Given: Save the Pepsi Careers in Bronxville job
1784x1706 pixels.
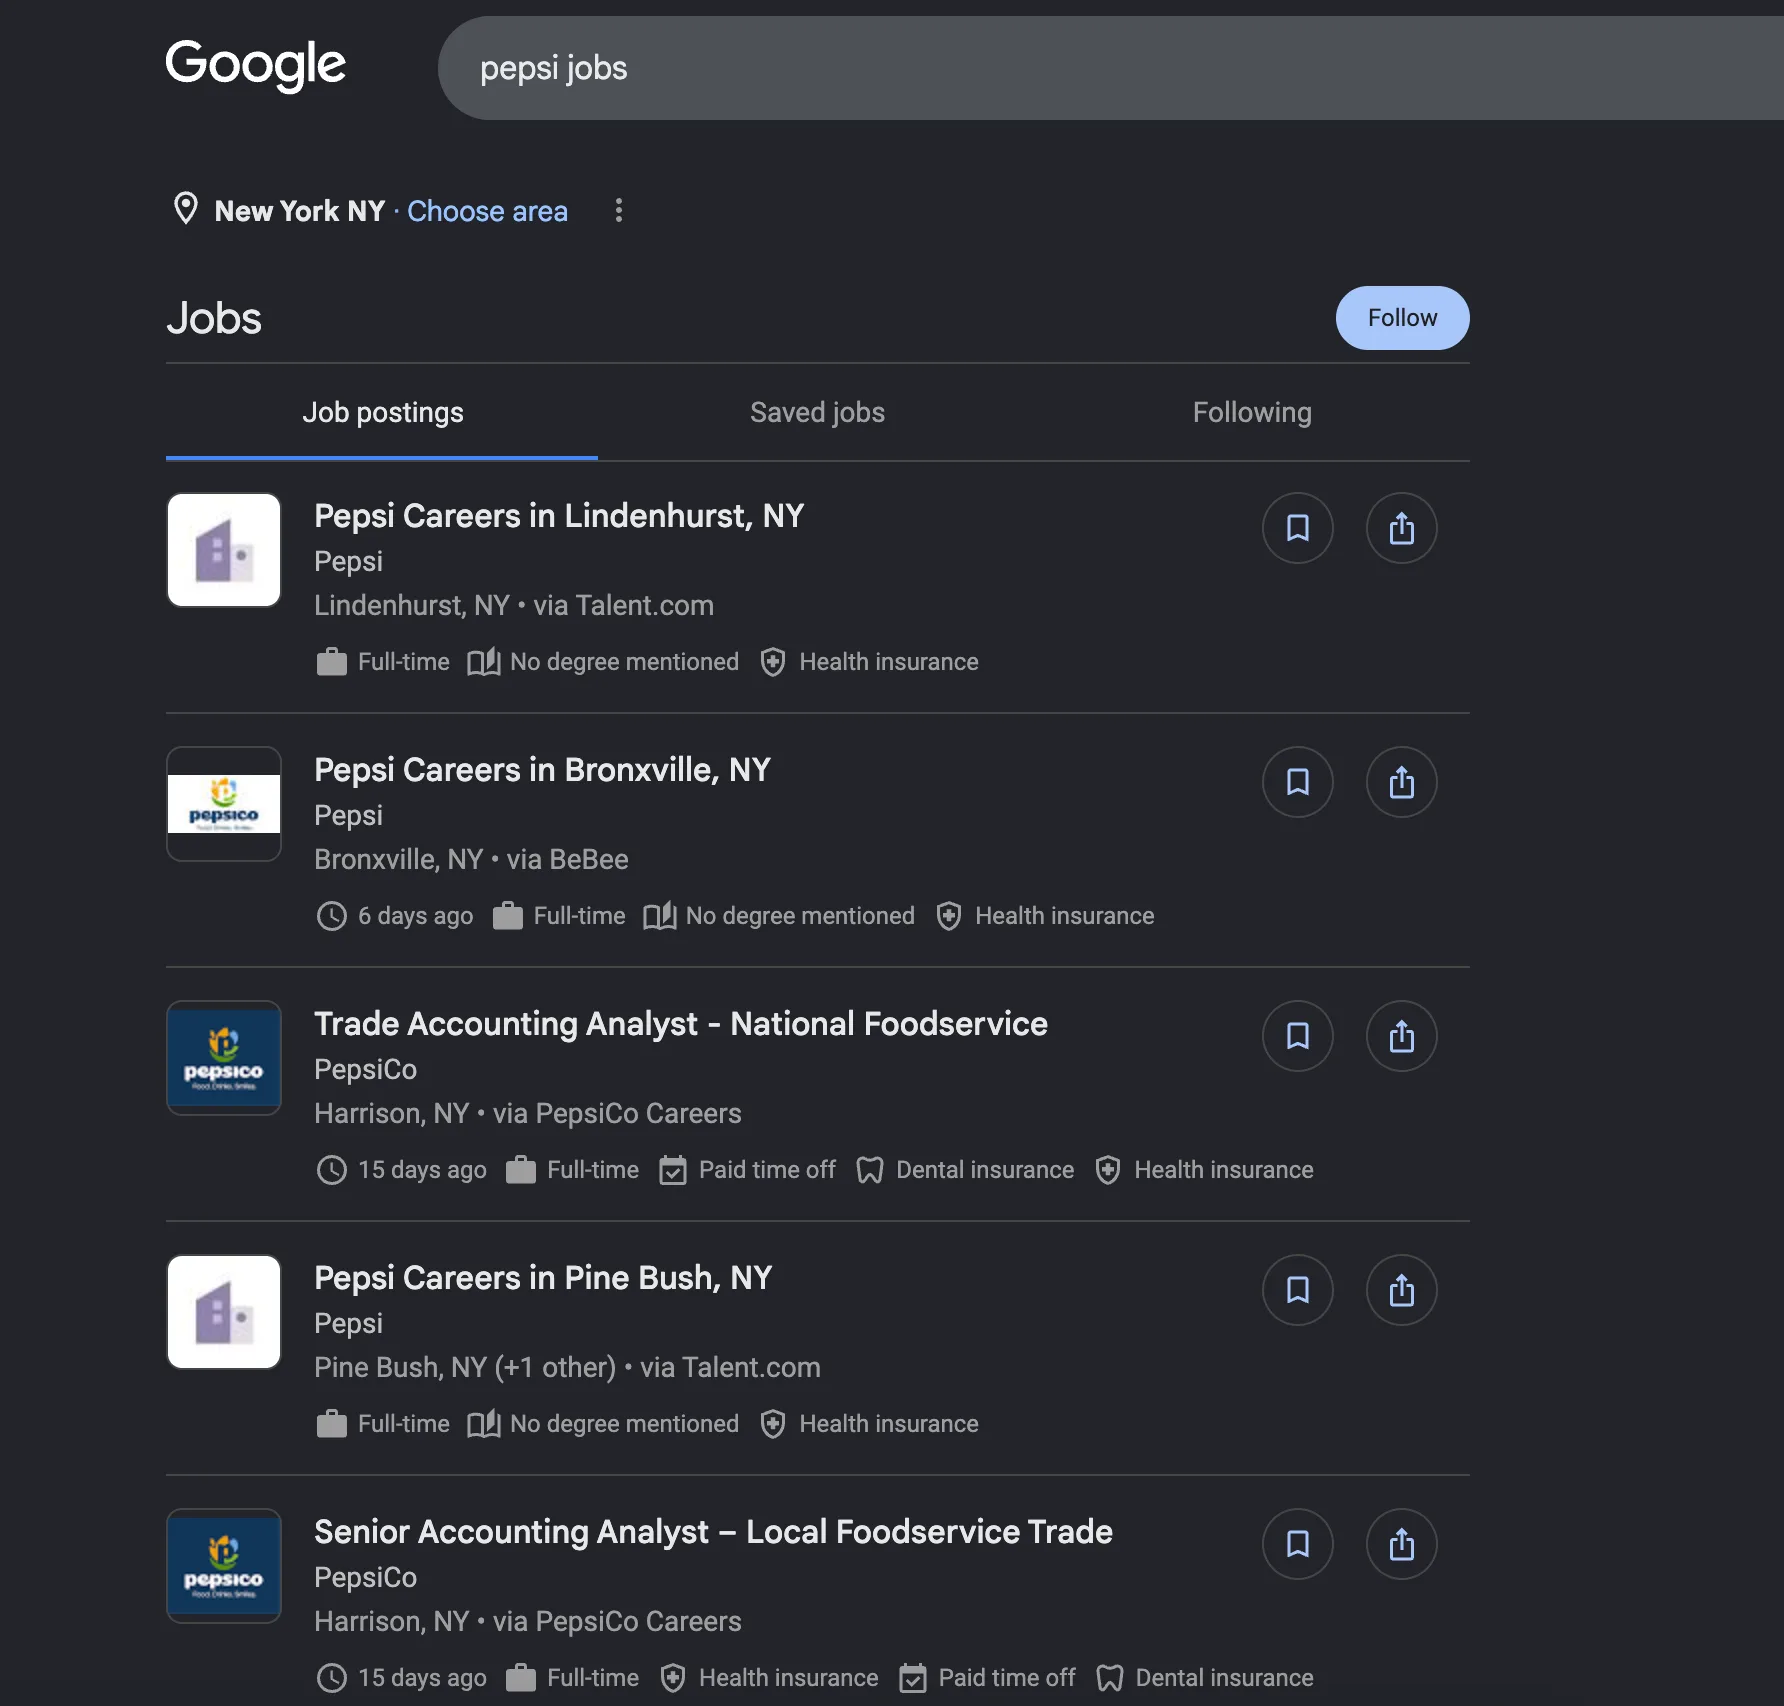Looking at the screenshot, I should tap(1297, 782).
